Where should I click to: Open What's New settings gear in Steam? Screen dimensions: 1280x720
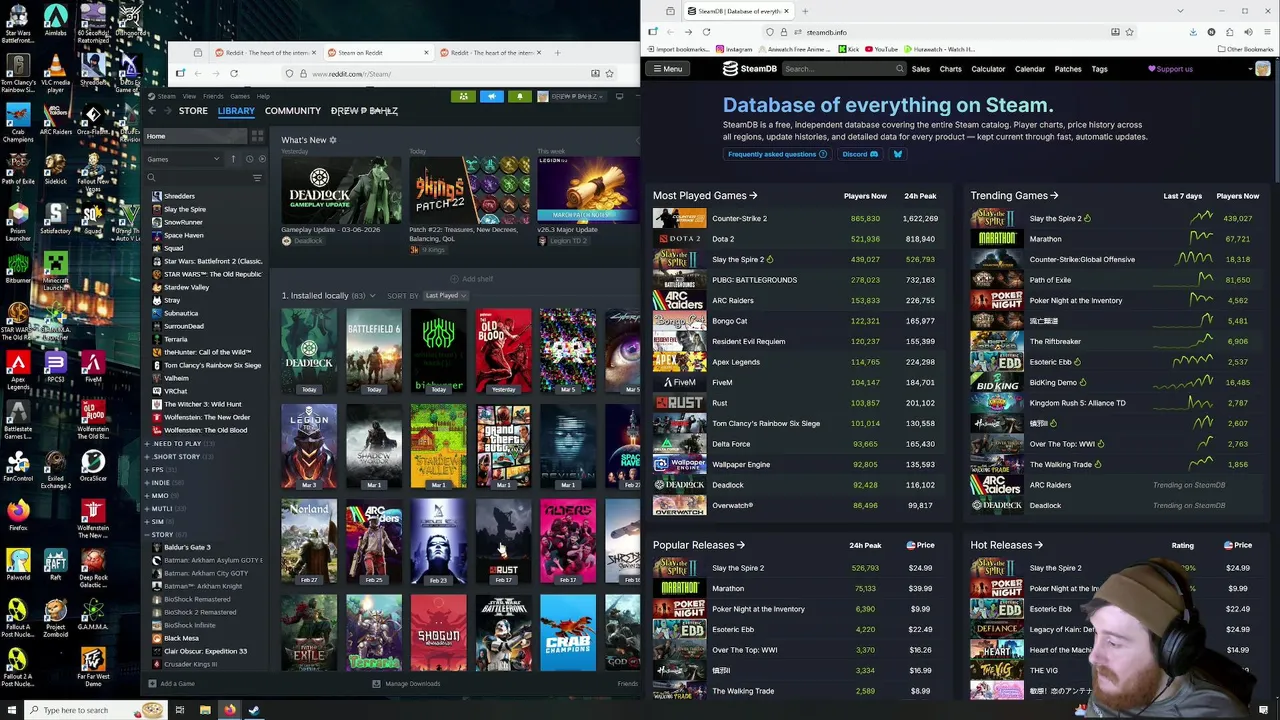333,140
